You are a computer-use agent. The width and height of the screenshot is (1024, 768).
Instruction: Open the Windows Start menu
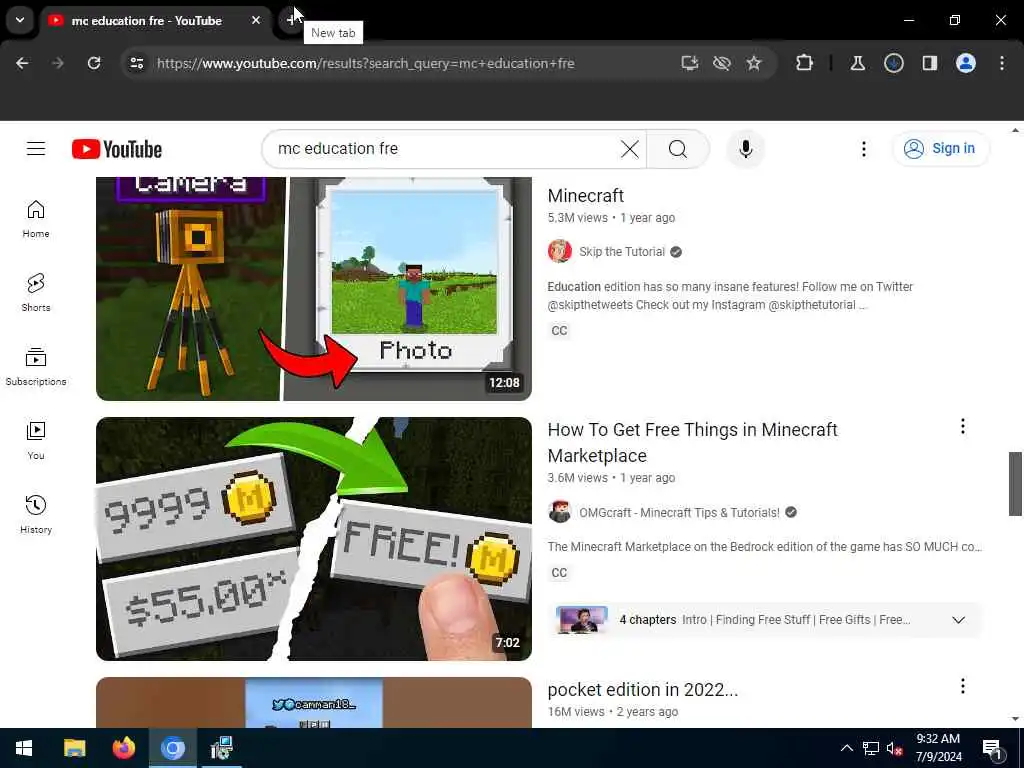[x=24, y=748]
